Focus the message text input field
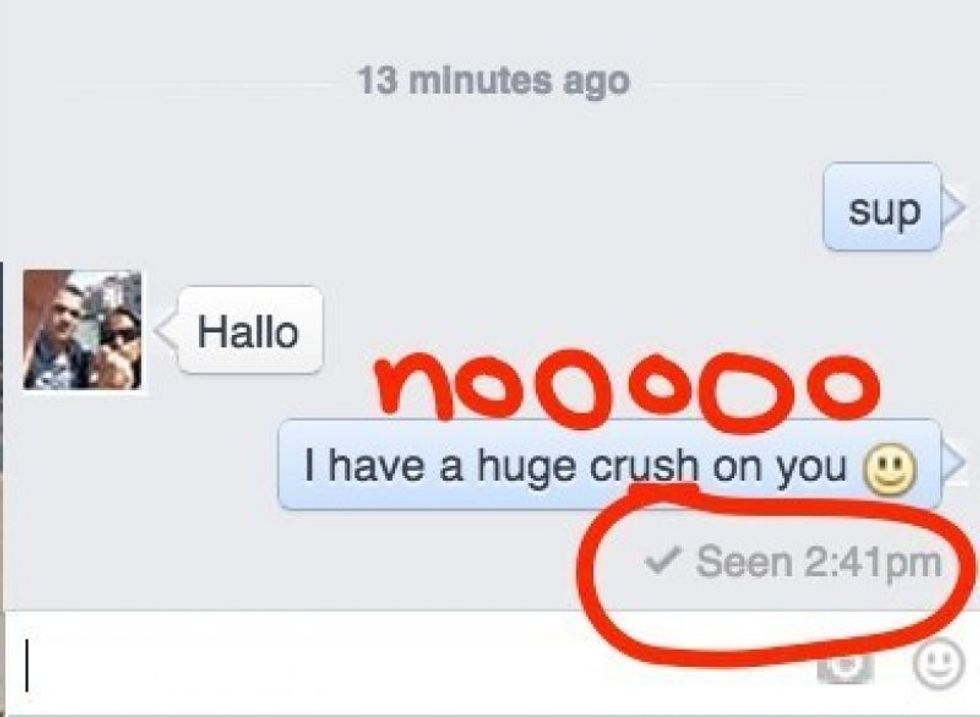Screen dimensions: 980x717 pos(406,664)
